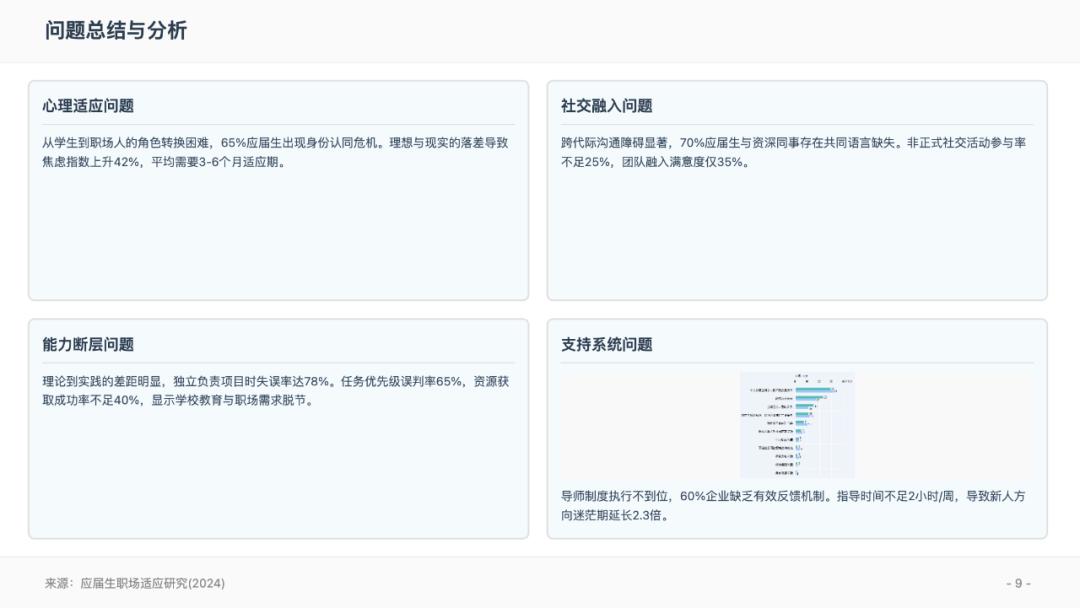Click the slide title 问题总结与分析

point(115,30)
